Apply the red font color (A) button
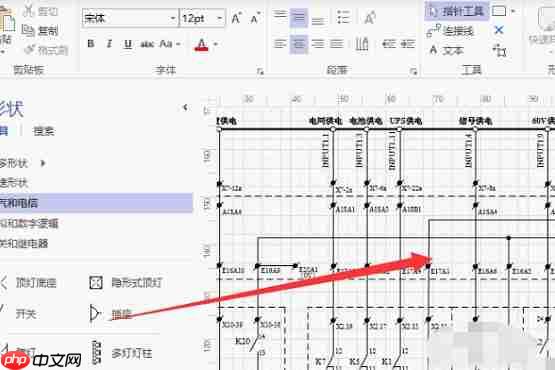The width and height of the screenshot is (555, 370). click(201, 44)
